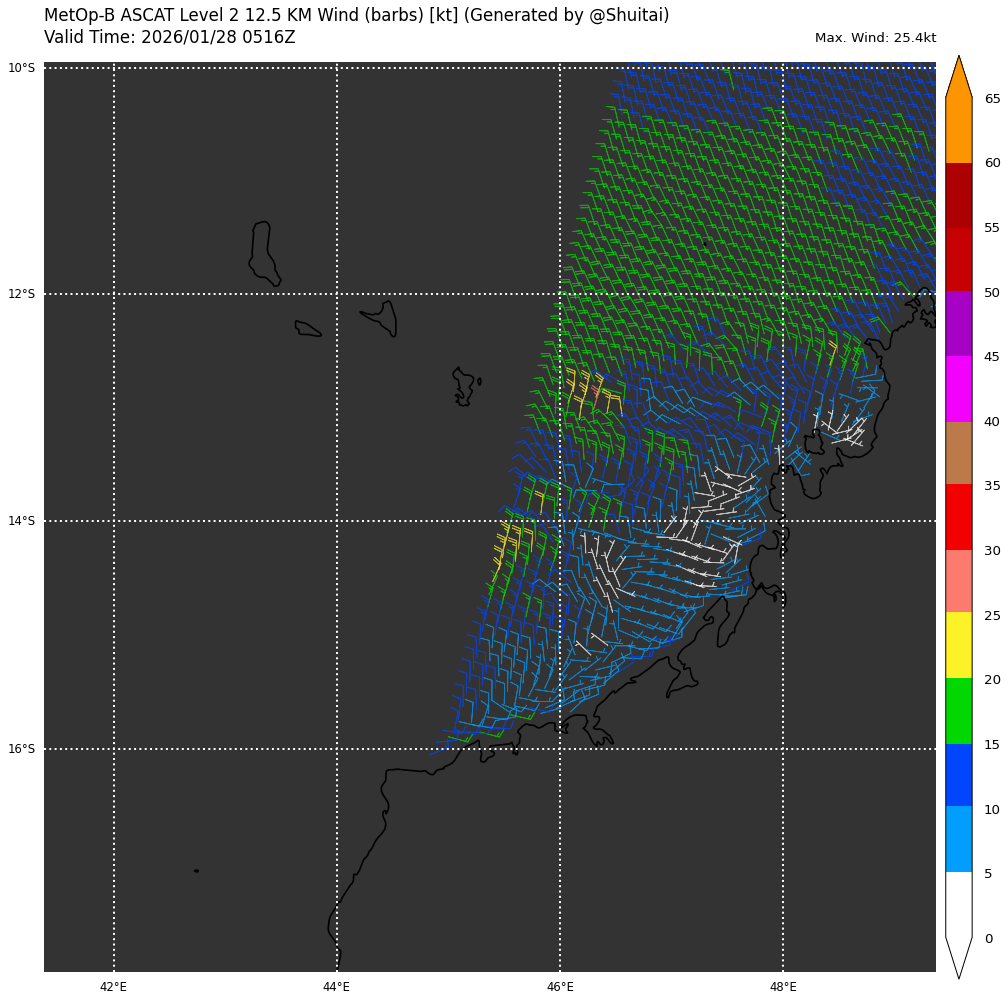The width and height of the screenshot is (1008, 1001).
Task: Click the 14°S latitude axis label
Action: [x=21, y=521]
